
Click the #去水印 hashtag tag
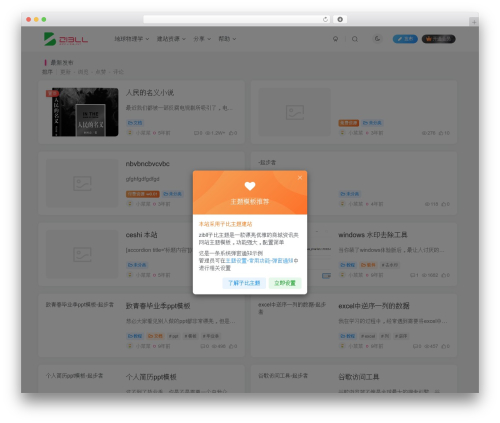pos(390,265)
